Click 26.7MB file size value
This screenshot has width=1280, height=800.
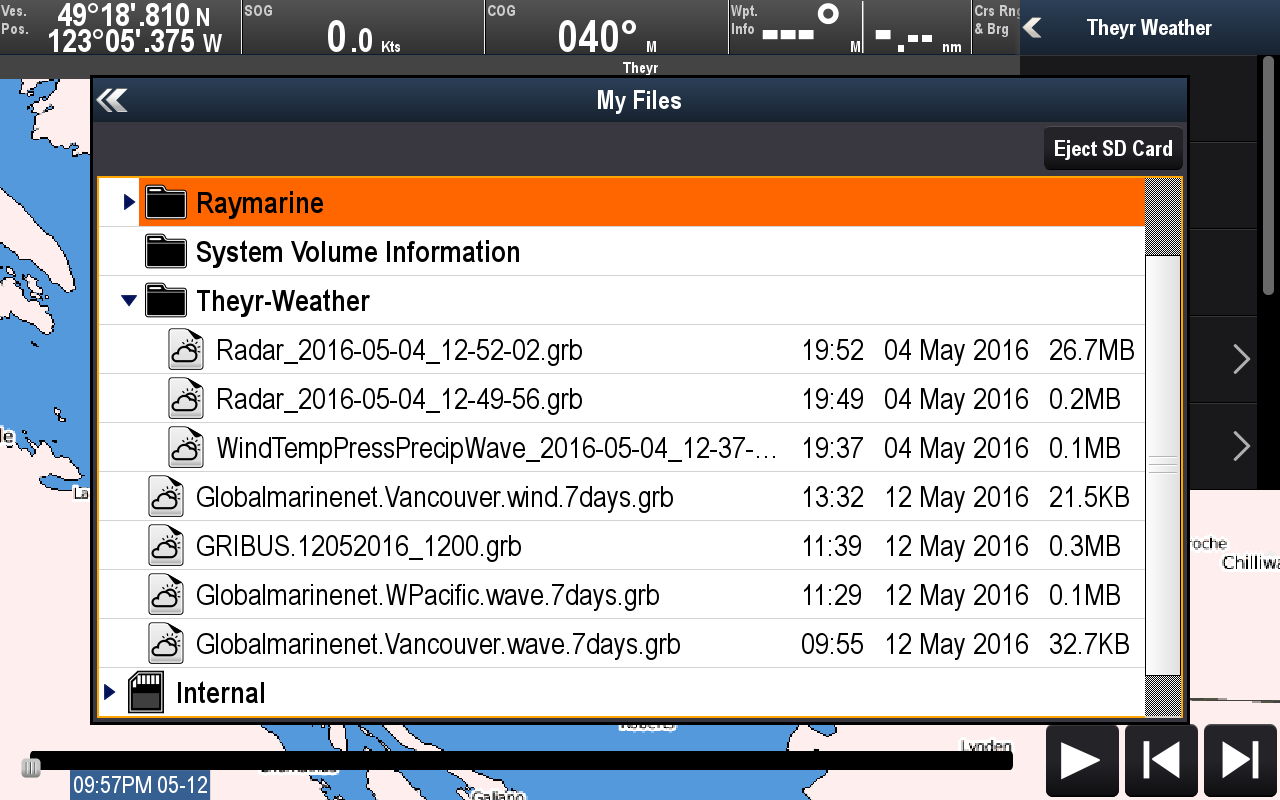(1091, 350)
